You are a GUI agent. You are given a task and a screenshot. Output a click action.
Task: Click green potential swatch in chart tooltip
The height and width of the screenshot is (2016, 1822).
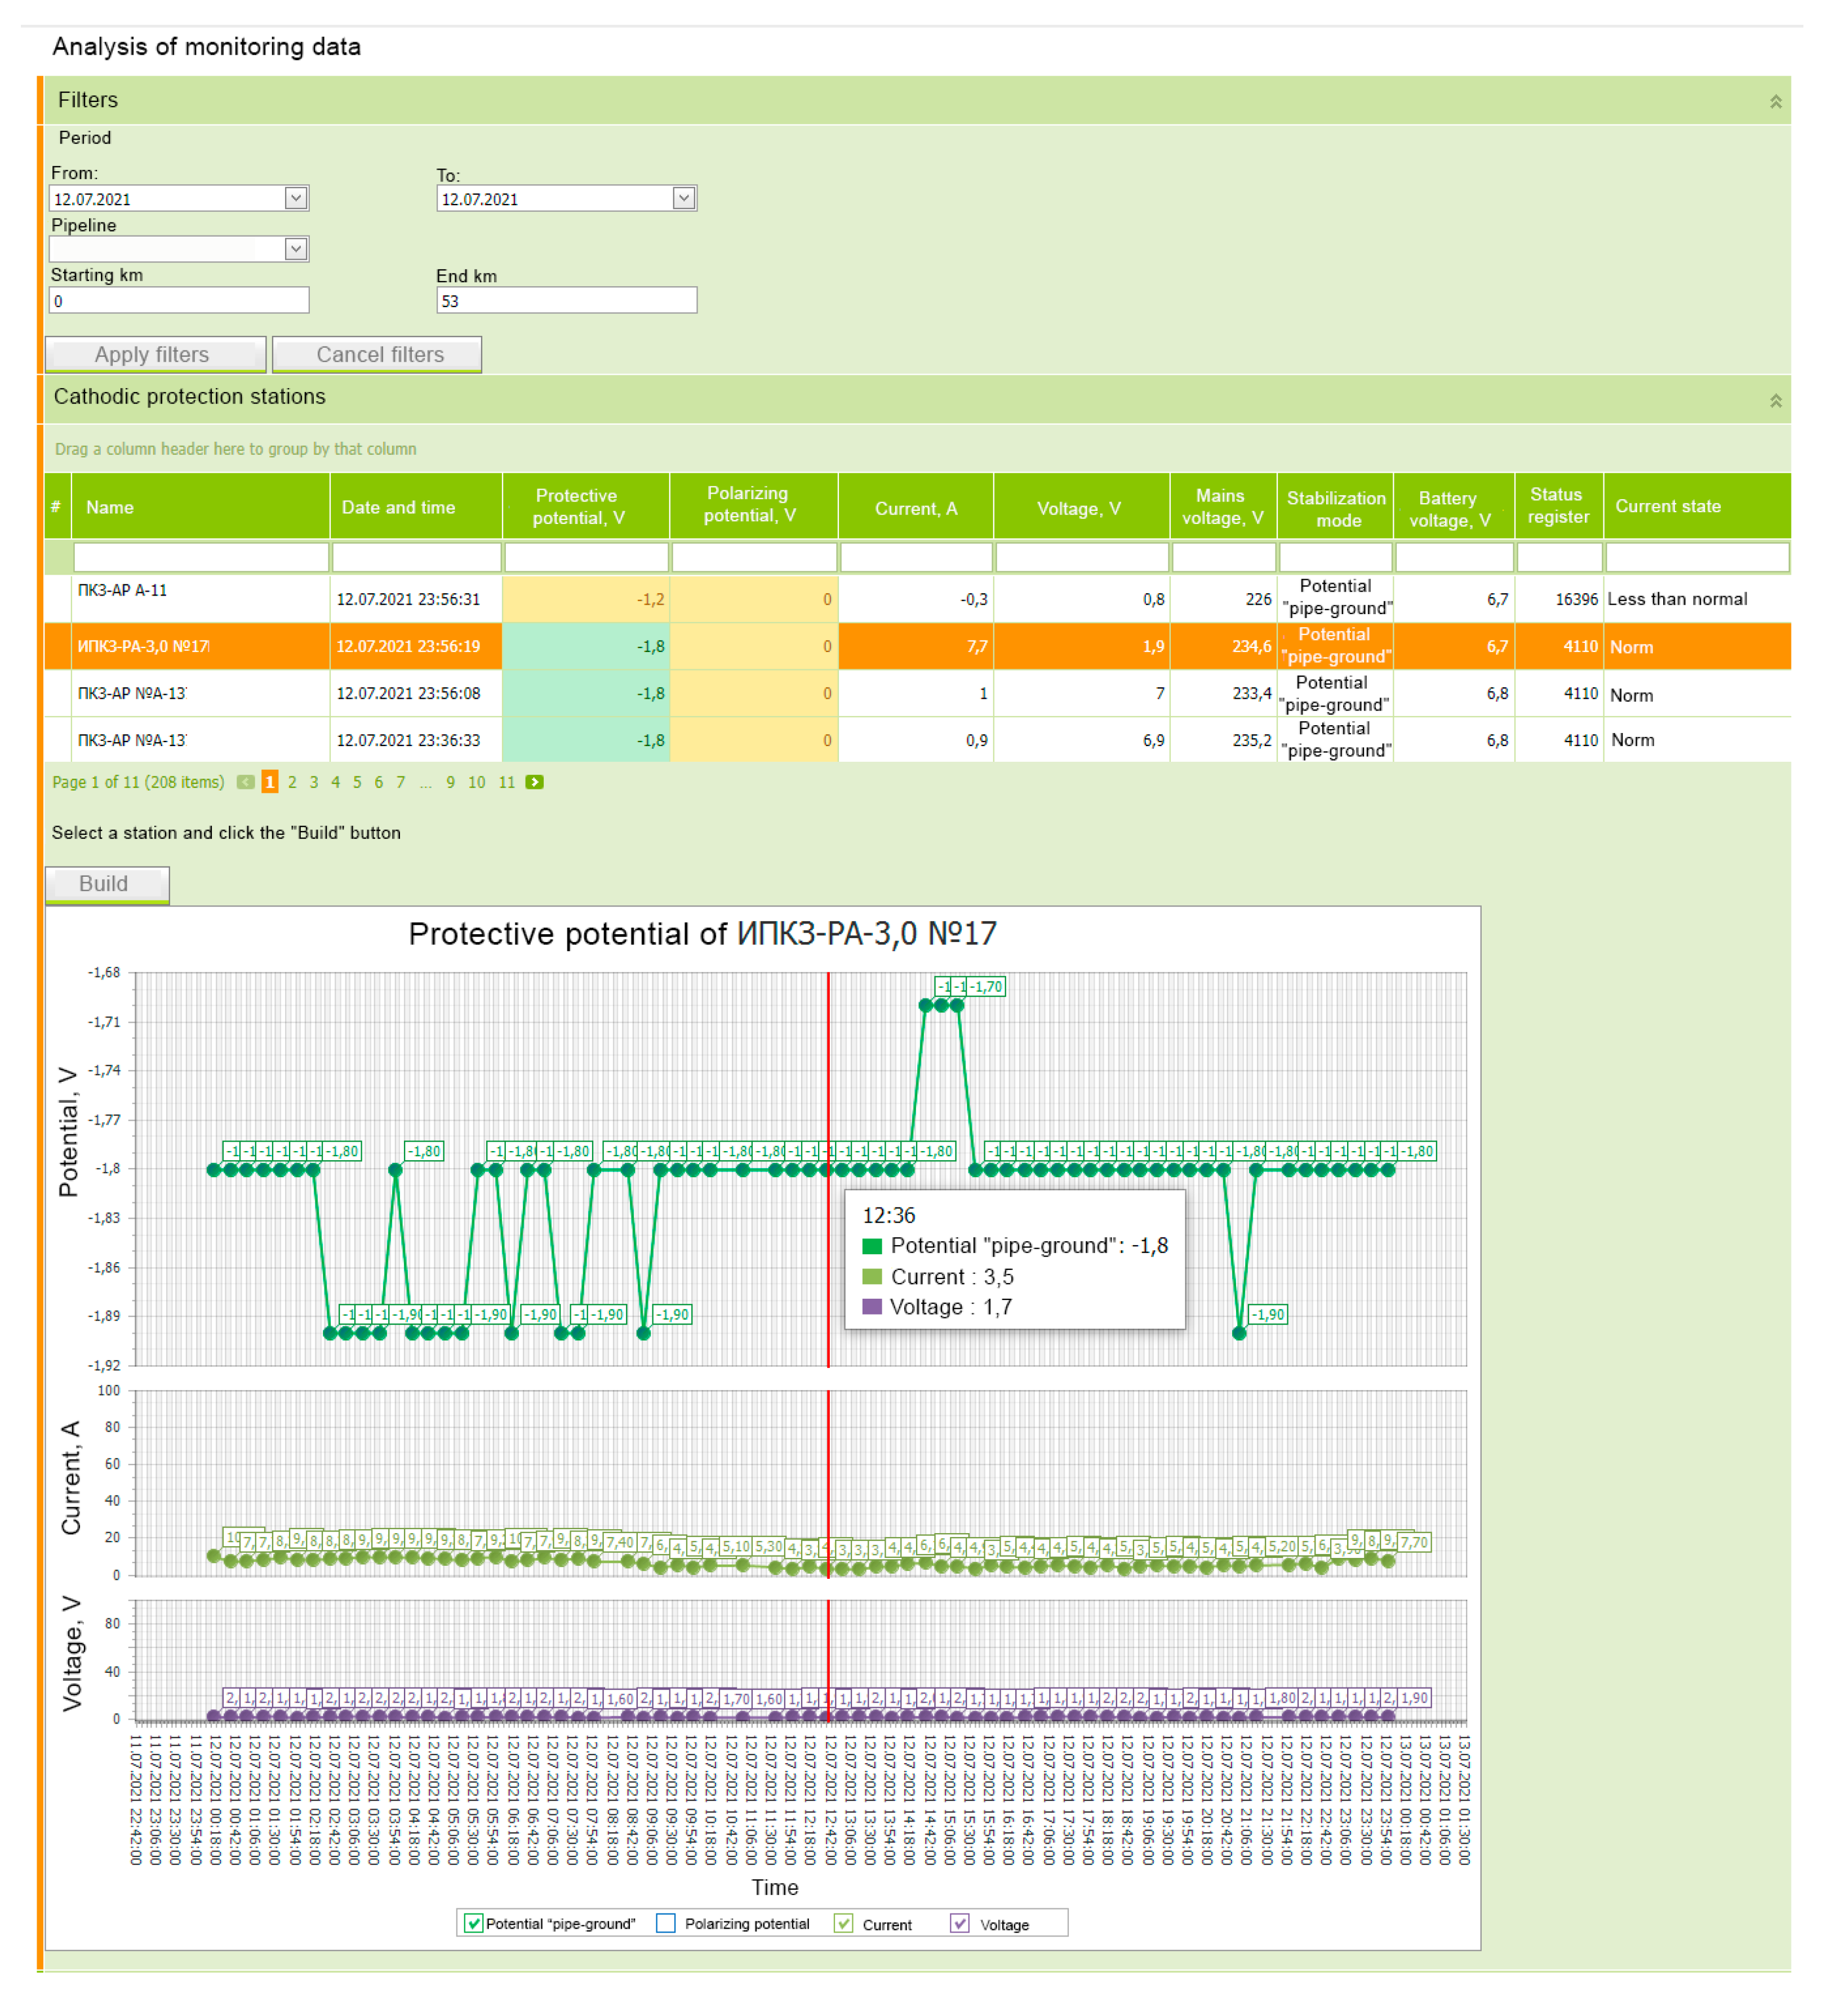(872, 1246)
